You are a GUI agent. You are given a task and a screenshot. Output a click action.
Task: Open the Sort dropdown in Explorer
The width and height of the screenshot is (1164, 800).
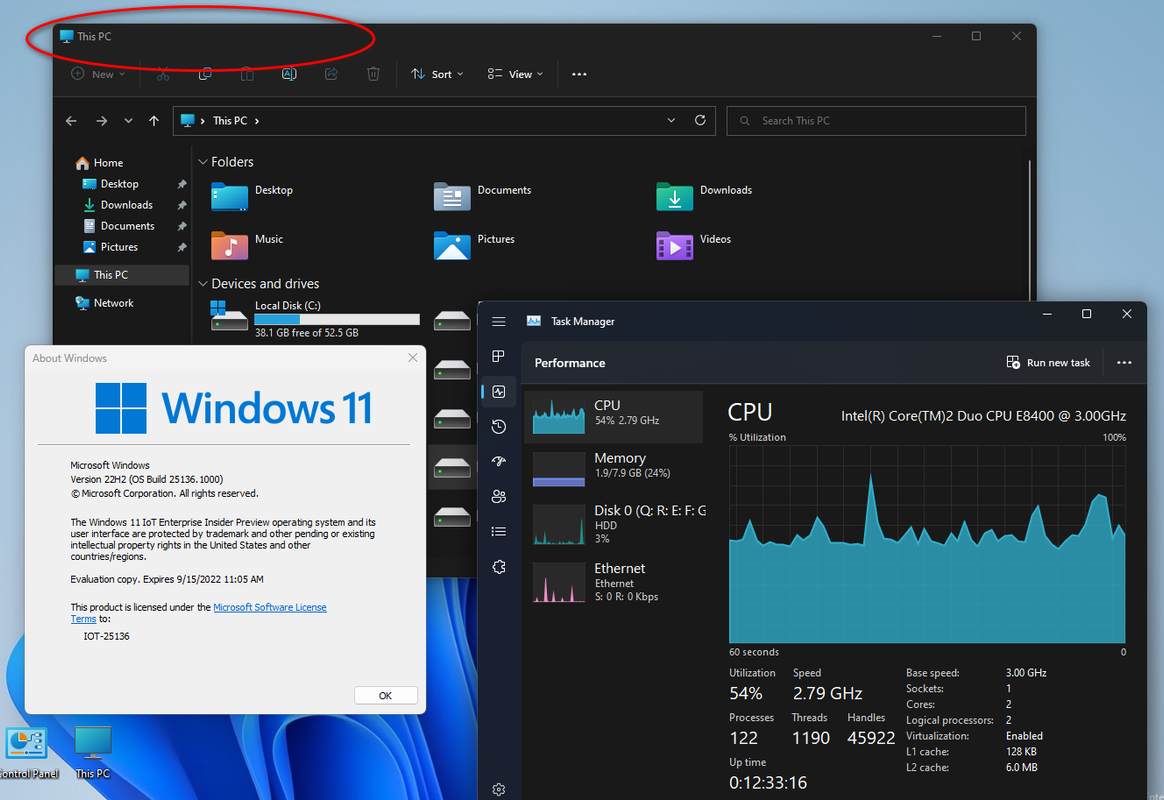(x=437, y=74)
